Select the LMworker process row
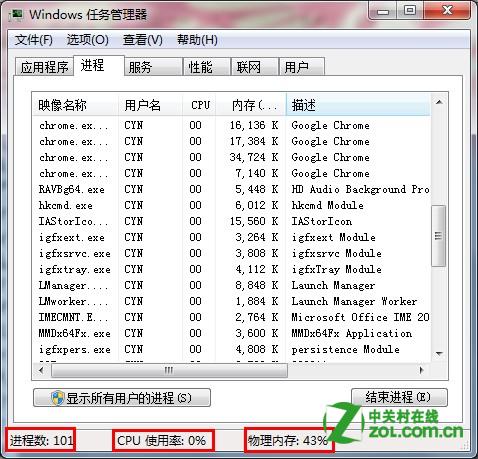The image size is (478, 459). [231, 301]
